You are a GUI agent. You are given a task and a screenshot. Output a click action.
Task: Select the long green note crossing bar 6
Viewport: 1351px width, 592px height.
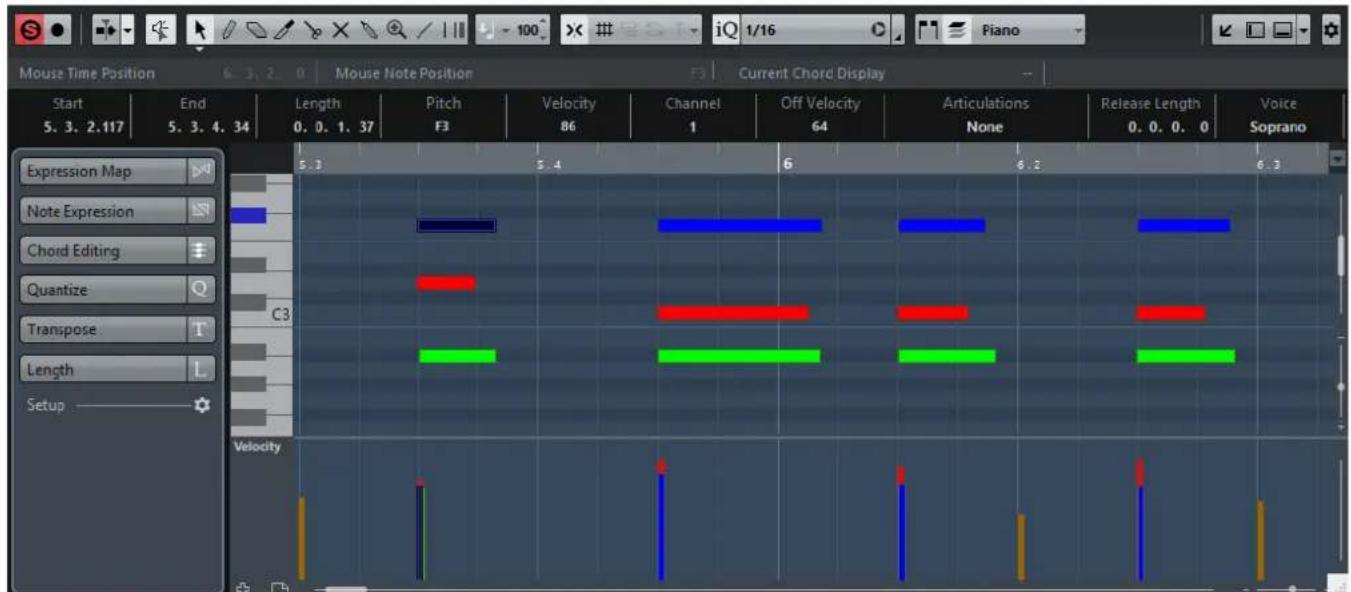[739, 356]
